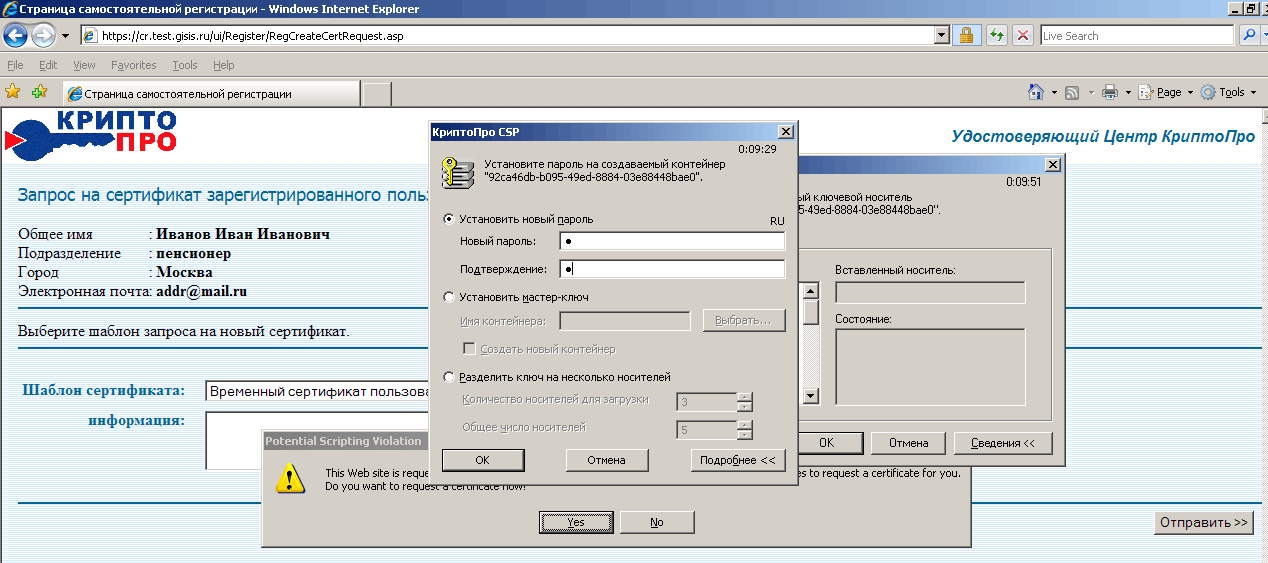Image resolution: width=1268 pixels, height=563 pixels.
Task: Click the 'Вставленный носитель' field
Action: pos(930,292)
